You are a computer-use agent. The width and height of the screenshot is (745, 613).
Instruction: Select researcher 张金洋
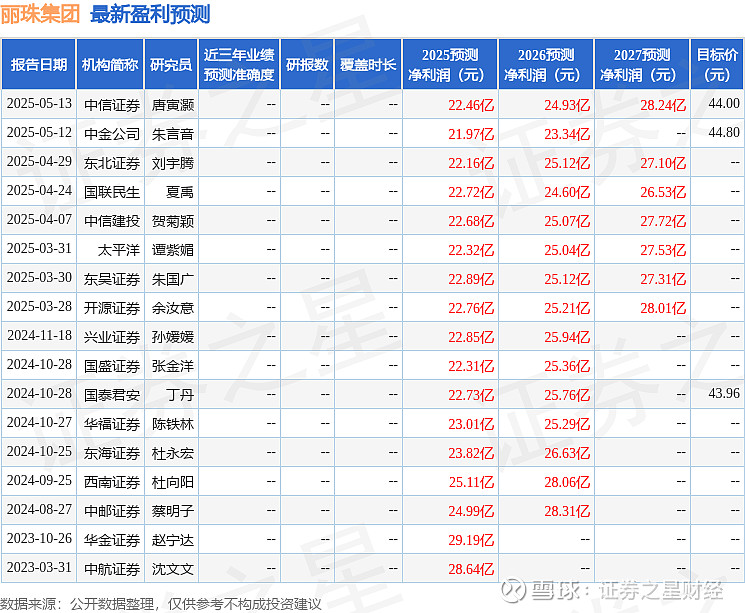pyautogui.click(x=173, y=366)
